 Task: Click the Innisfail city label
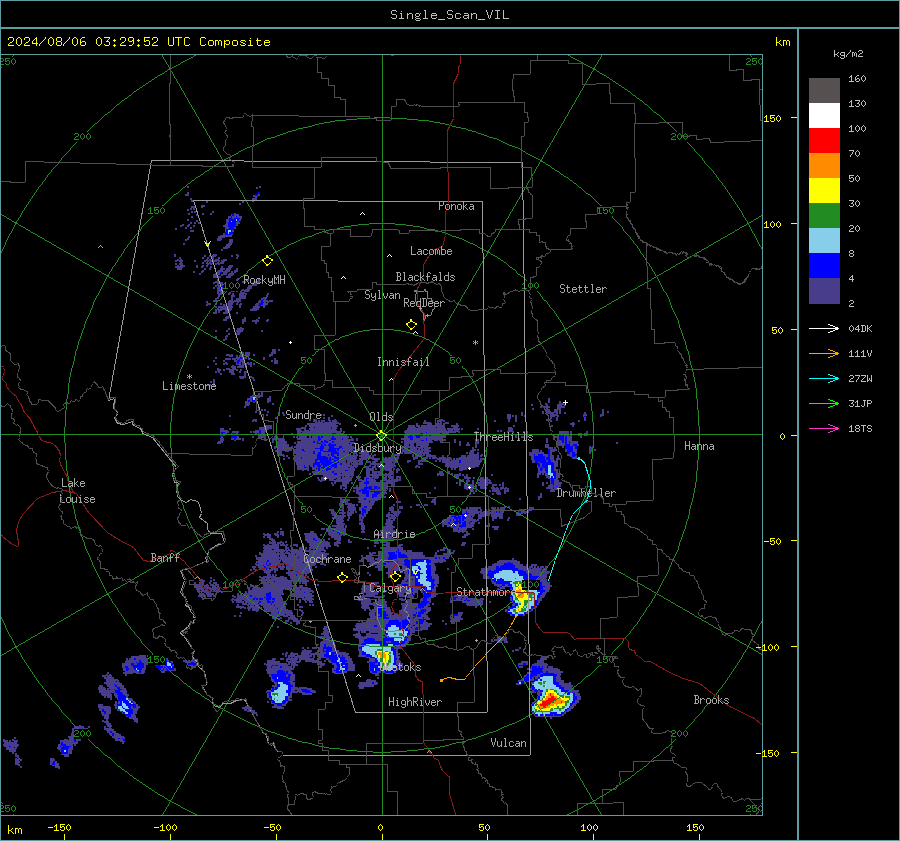403,362
